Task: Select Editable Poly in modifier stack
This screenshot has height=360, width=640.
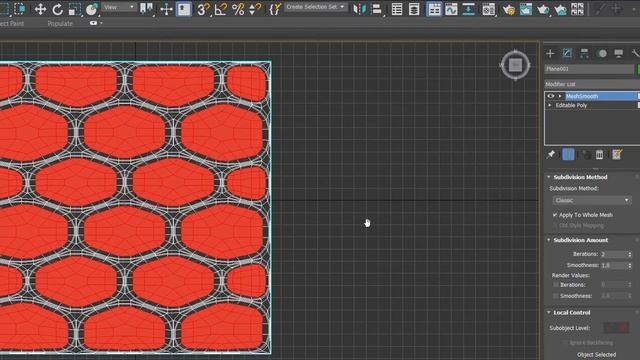Action: coord(571,105)
